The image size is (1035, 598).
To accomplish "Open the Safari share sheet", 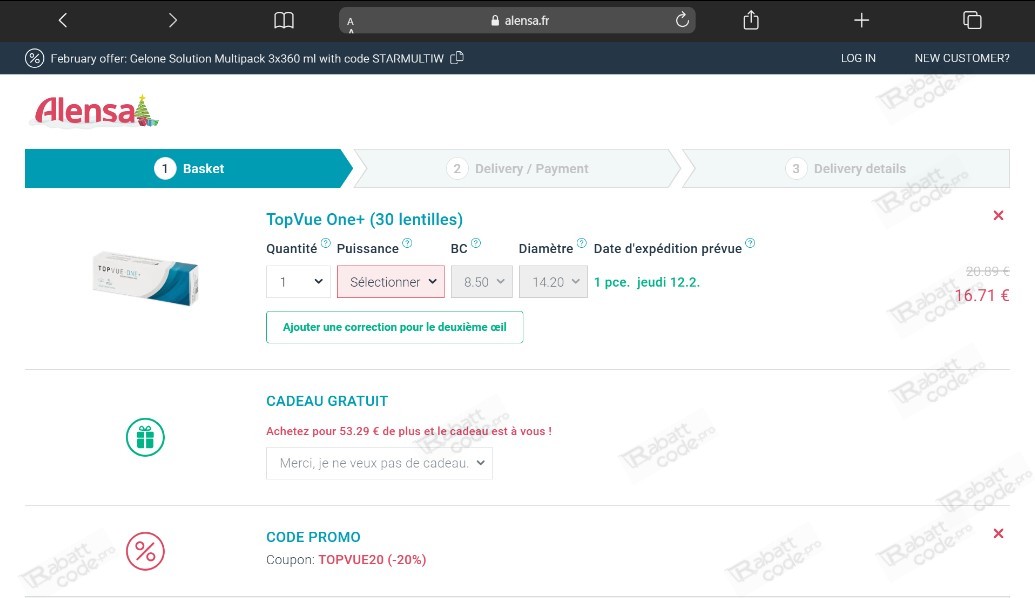I will 751,21.
